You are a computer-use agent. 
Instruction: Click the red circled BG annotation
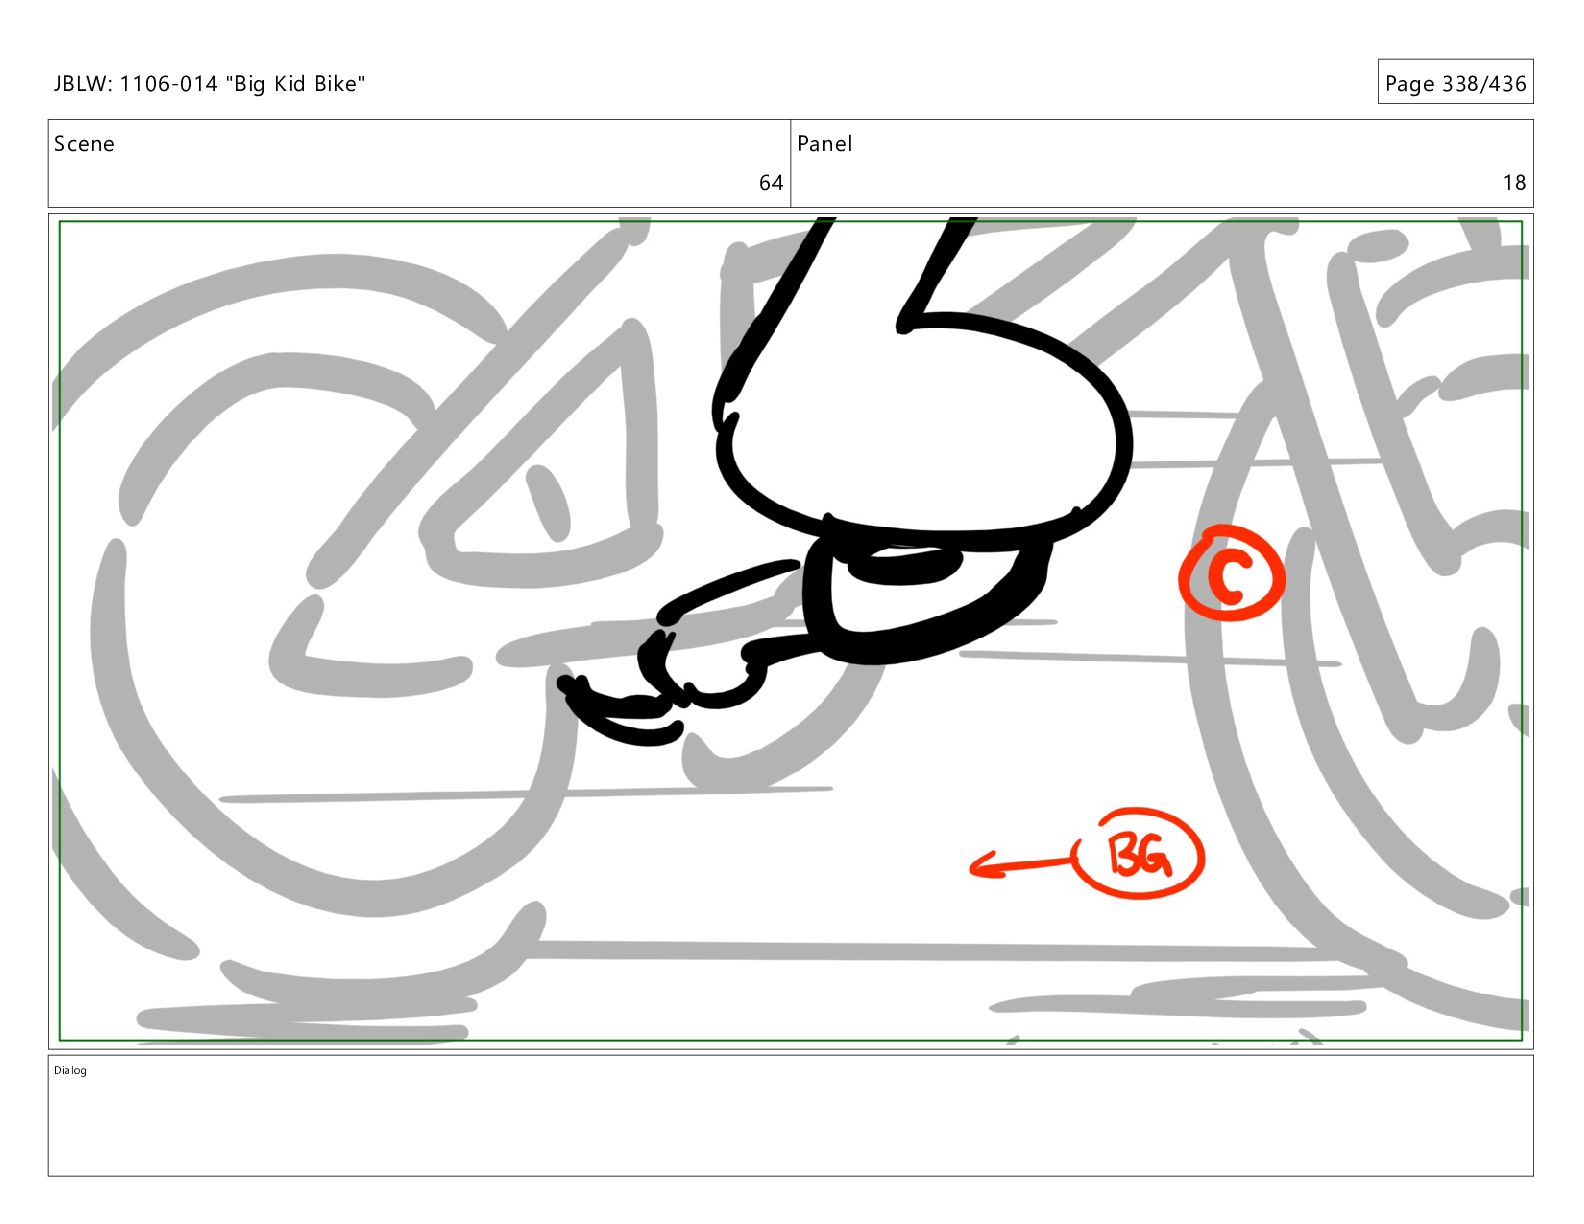tap(1139, 853)
